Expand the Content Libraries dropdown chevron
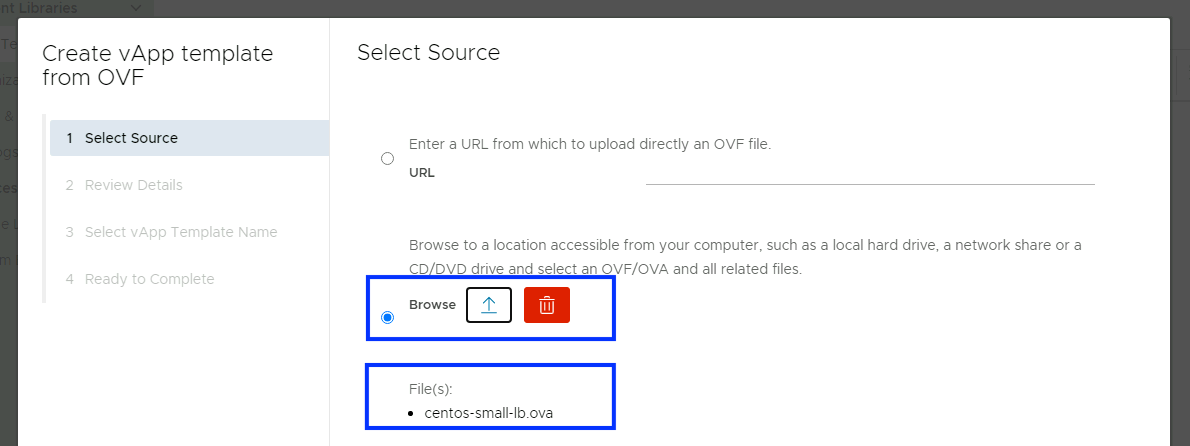This screenshot has width=1190, height=446. [x=136, y=8]
